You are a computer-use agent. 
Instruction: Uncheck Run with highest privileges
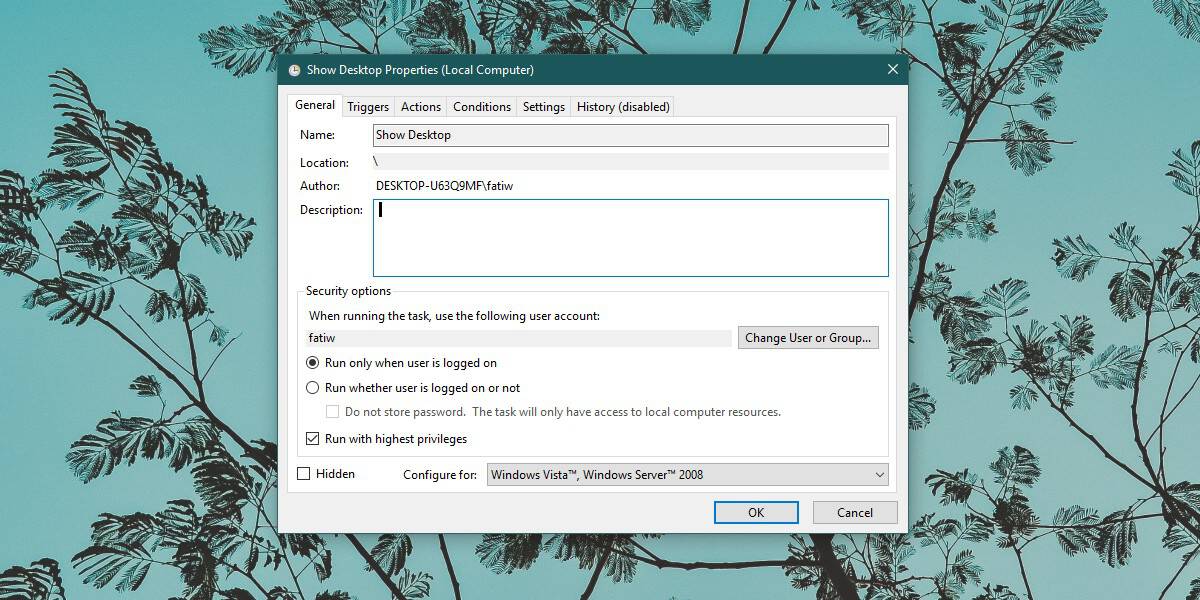(x=313, y=439)
